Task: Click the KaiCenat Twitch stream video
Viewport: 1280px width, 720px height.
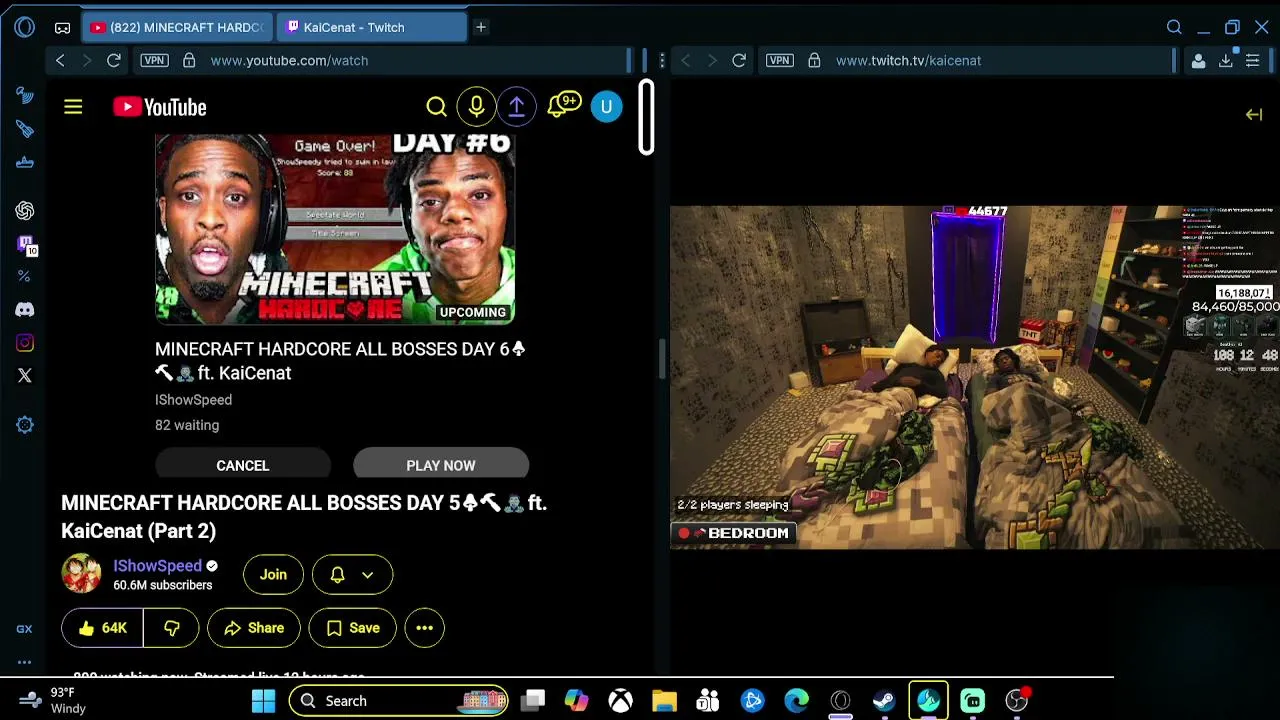Action: [975, 377]
